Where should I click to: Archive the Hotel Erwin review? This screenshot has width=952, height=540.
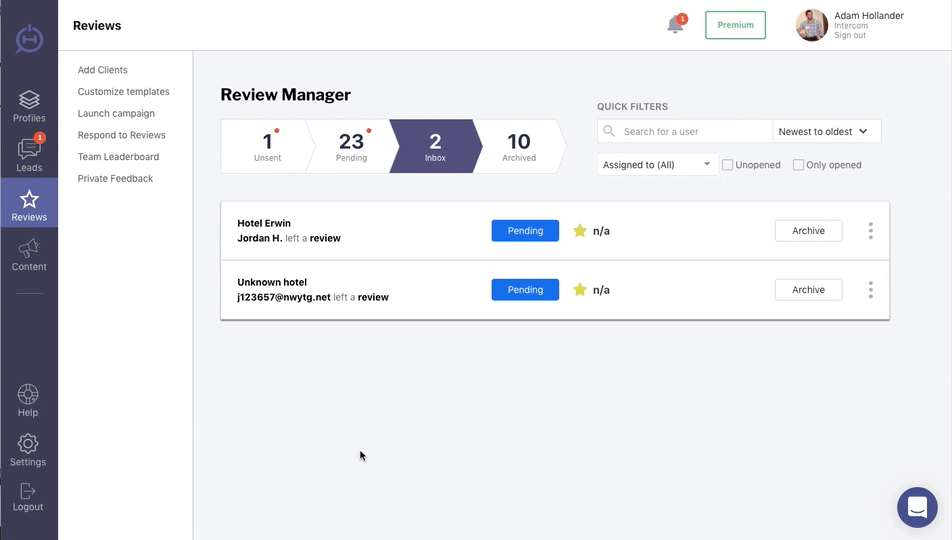pos(808,230)
